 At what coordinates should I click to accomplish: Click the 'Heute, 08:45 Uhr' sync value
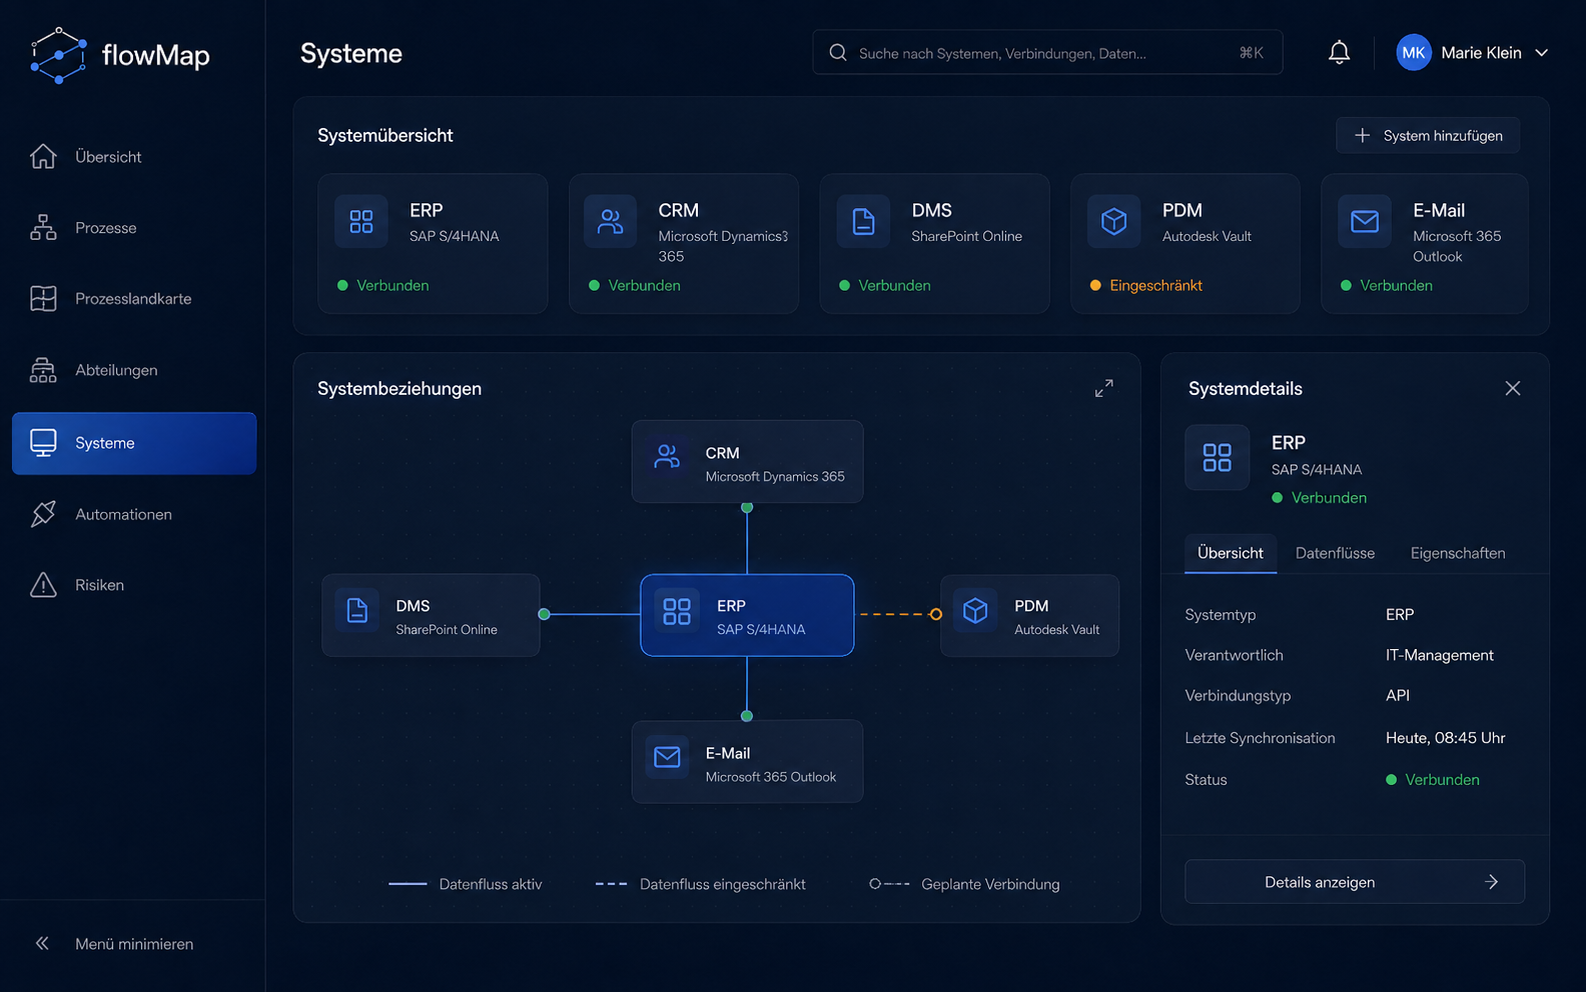[1445, 738]
